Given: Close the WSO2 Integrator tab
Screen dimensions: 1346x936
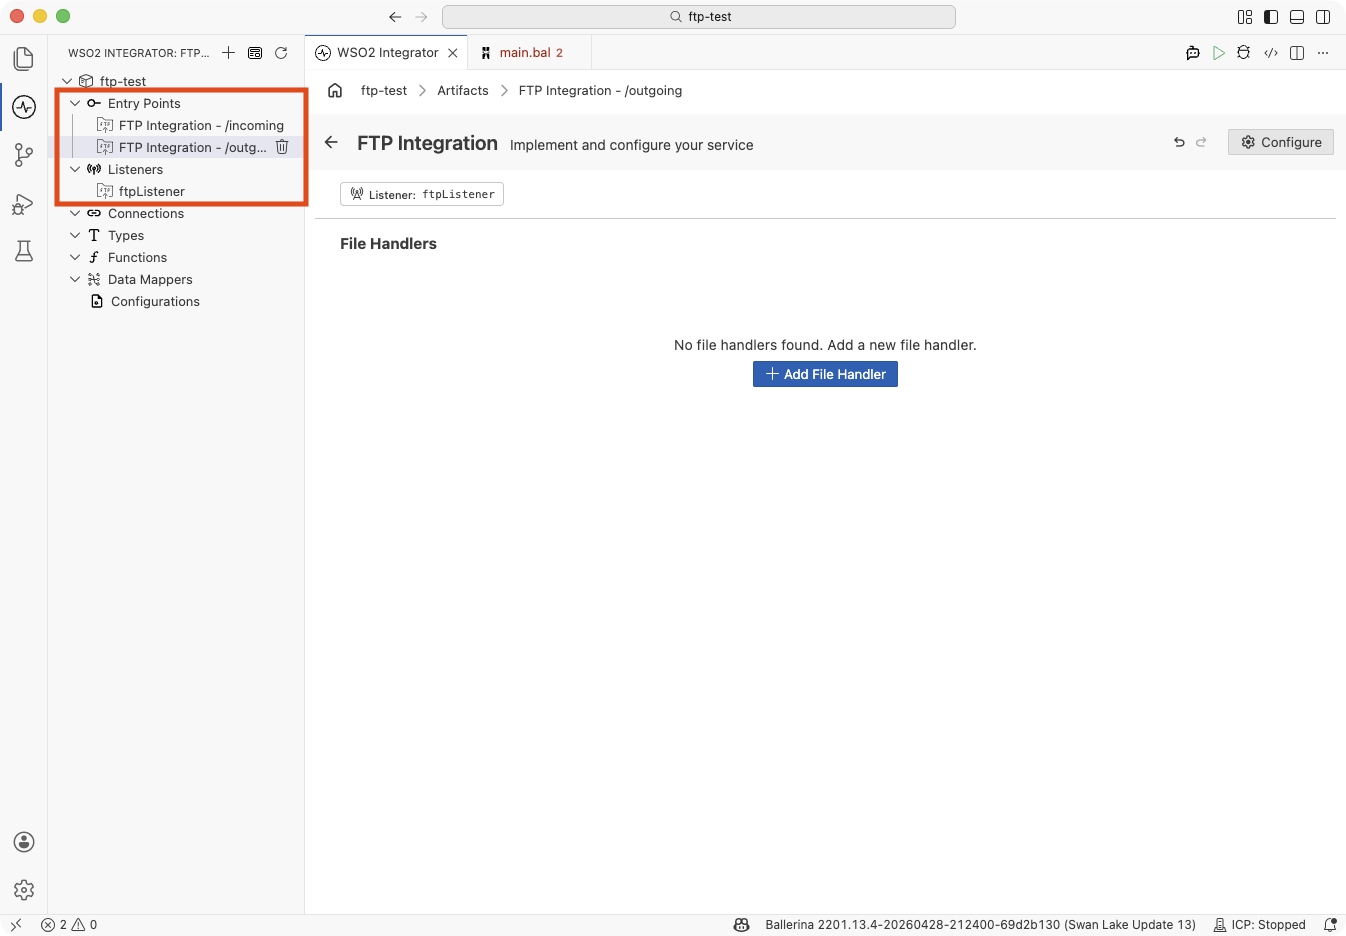Looking at the screenshot, I should (453, 53).
